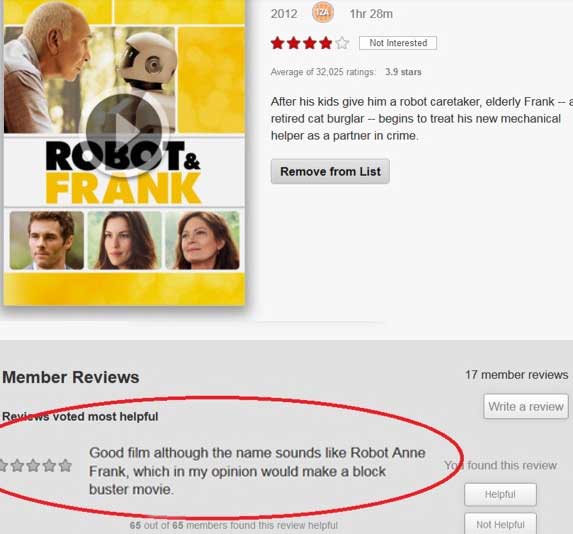Screen dimensions: 573x534
Task: Rate the movie five stars
Action: coord(342,43)
